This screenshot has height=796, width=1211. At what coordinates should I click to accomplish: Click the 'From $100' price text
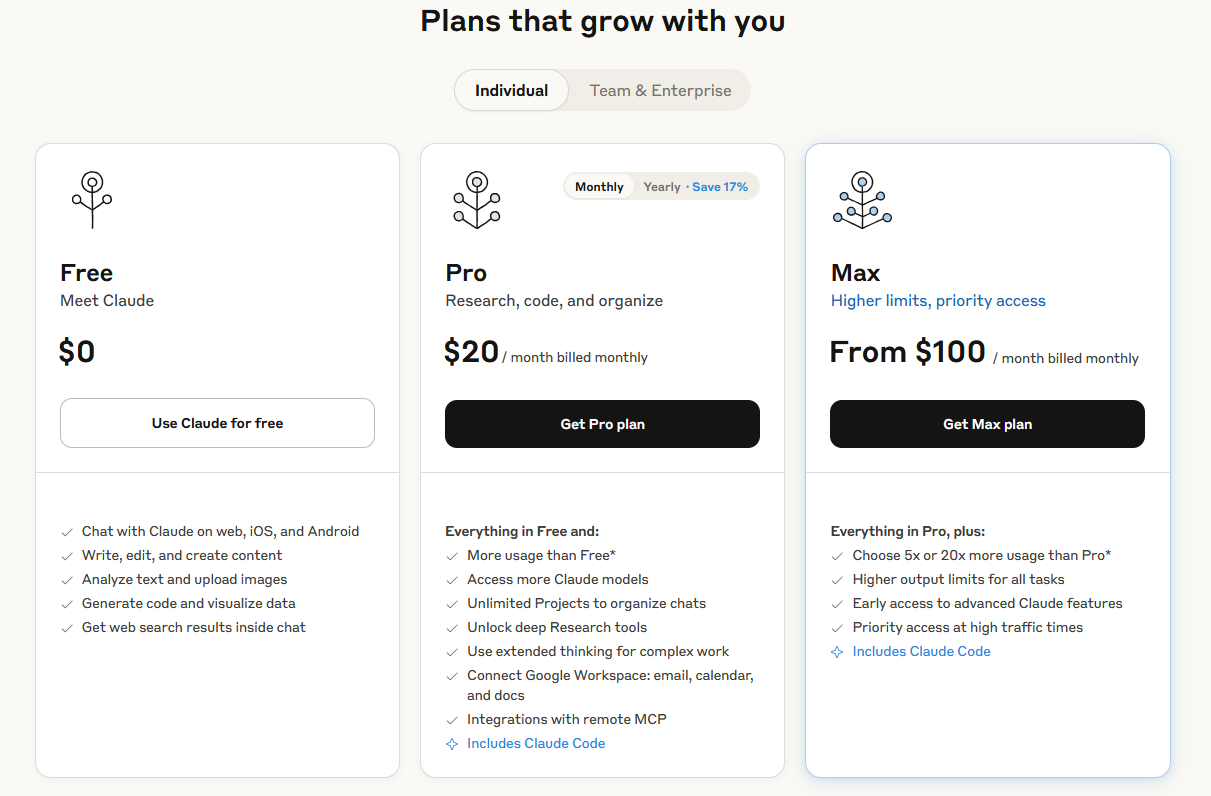(x=908, y=352)
